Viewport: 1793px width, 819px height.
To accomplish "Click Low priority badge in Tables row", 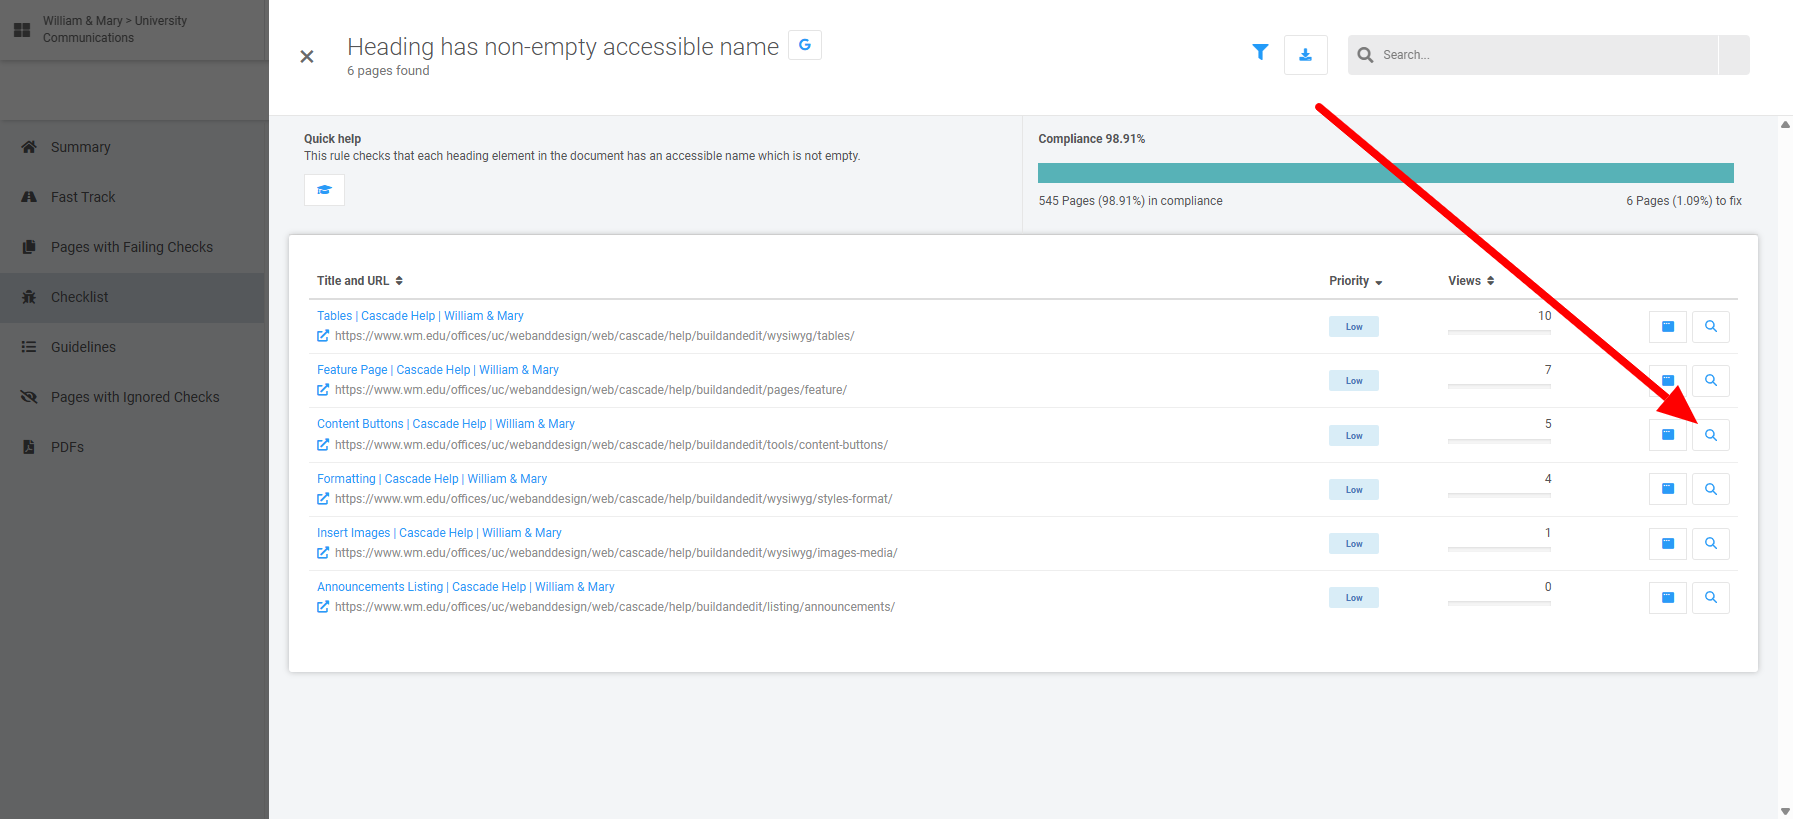I will [x=1354, y=327].
